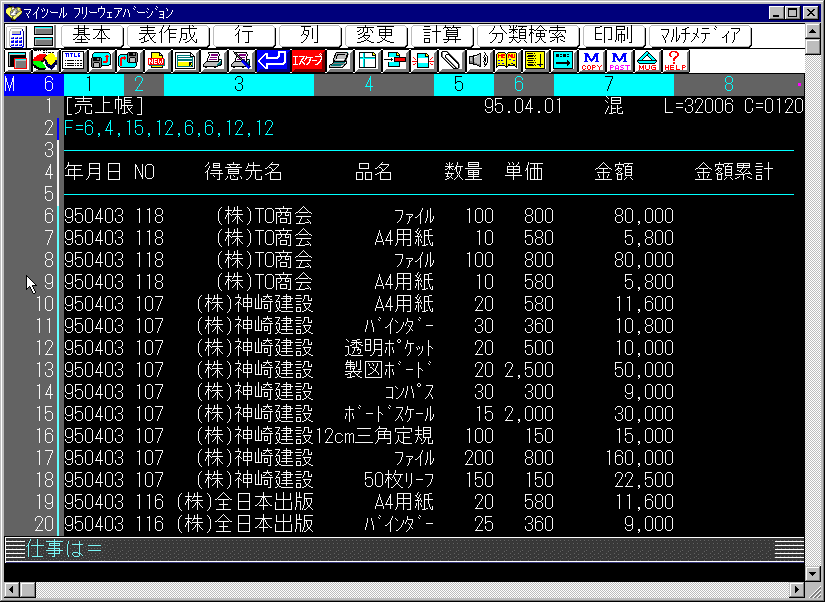
Task: Click the horizontal scrollbar right arrow
Action: pos(798,589)
